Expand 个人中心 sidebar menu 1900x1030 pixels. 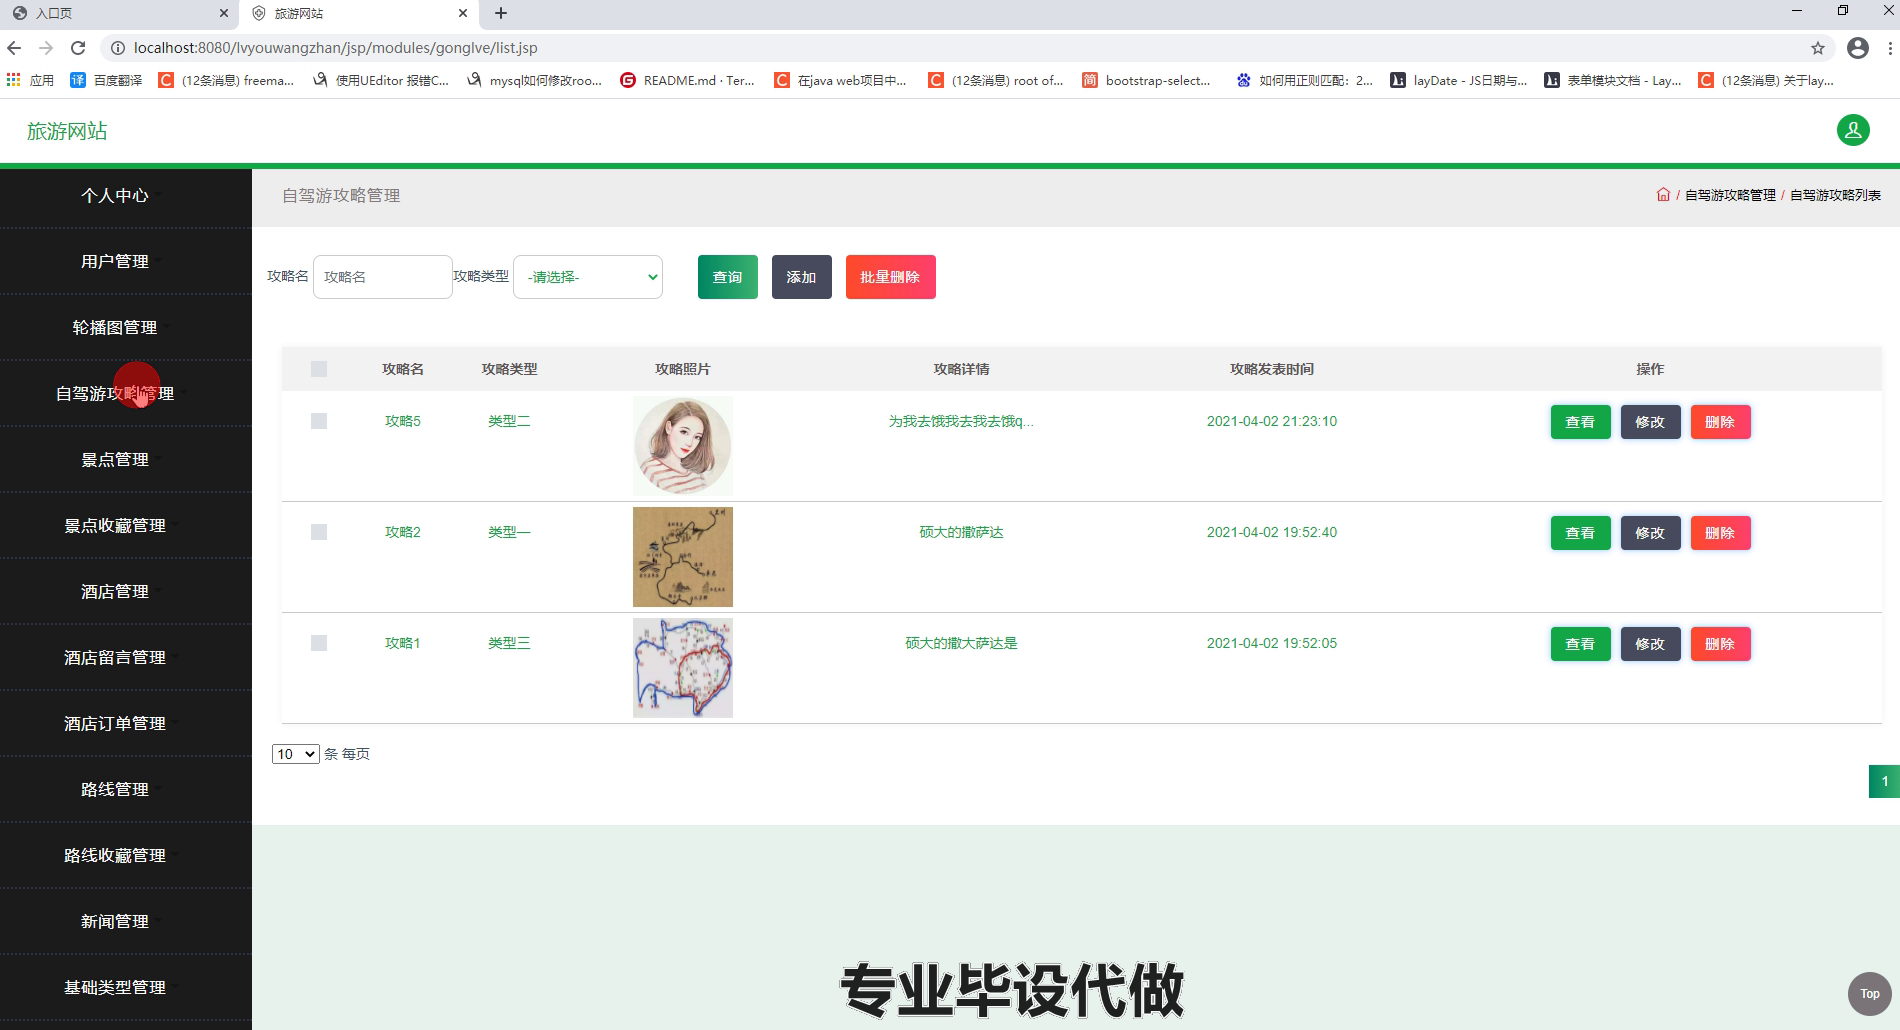(x=115, y=196)
